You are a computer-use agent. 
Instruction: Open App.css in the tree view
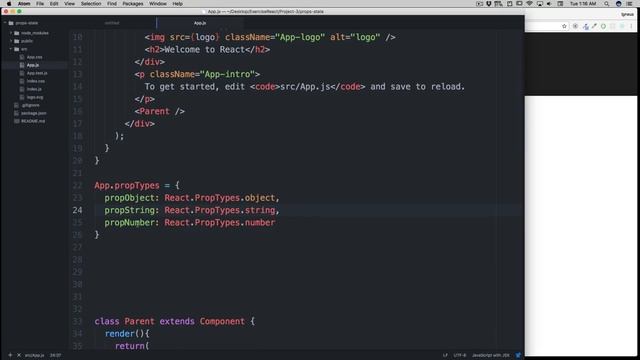tap(34, 57)
